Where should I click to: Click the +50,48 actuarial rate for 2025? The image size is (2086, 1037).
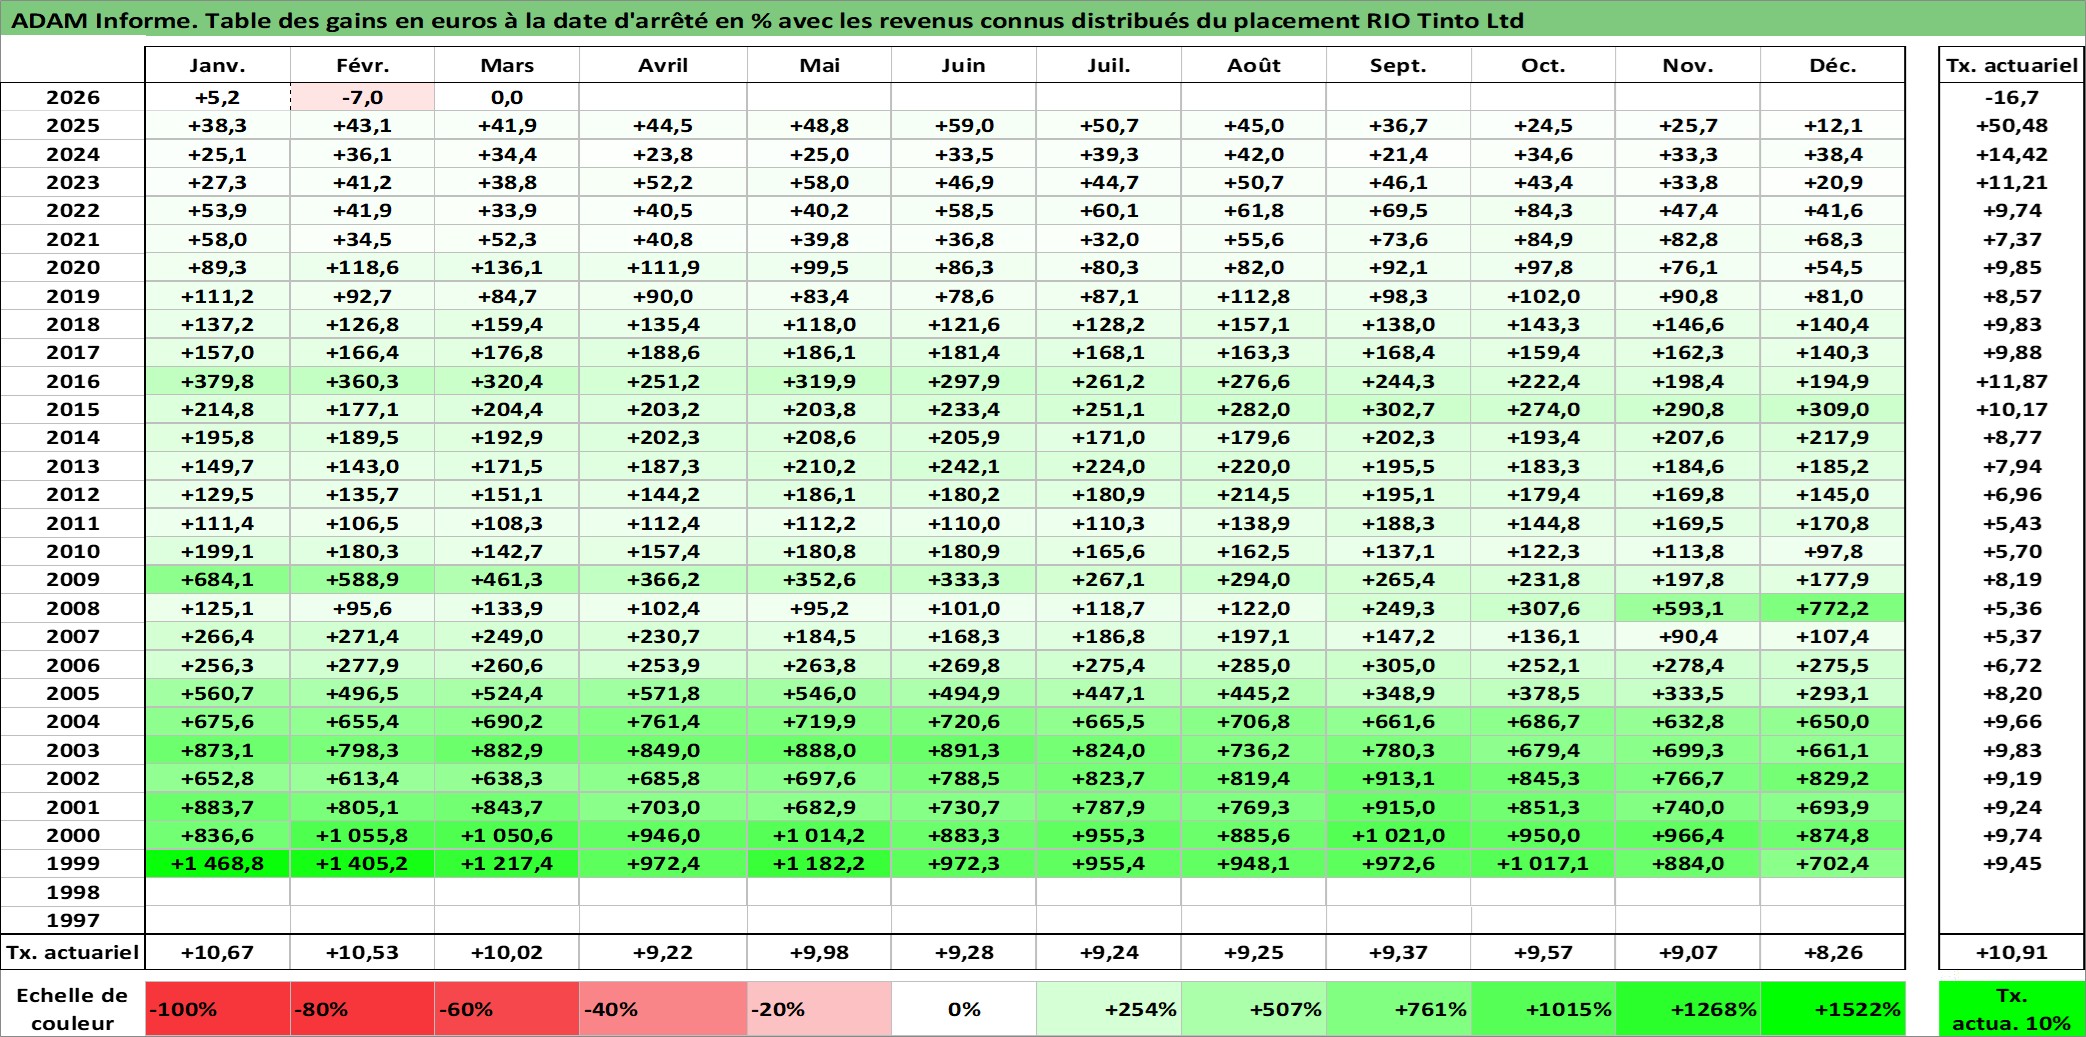tap(2012, 125)
